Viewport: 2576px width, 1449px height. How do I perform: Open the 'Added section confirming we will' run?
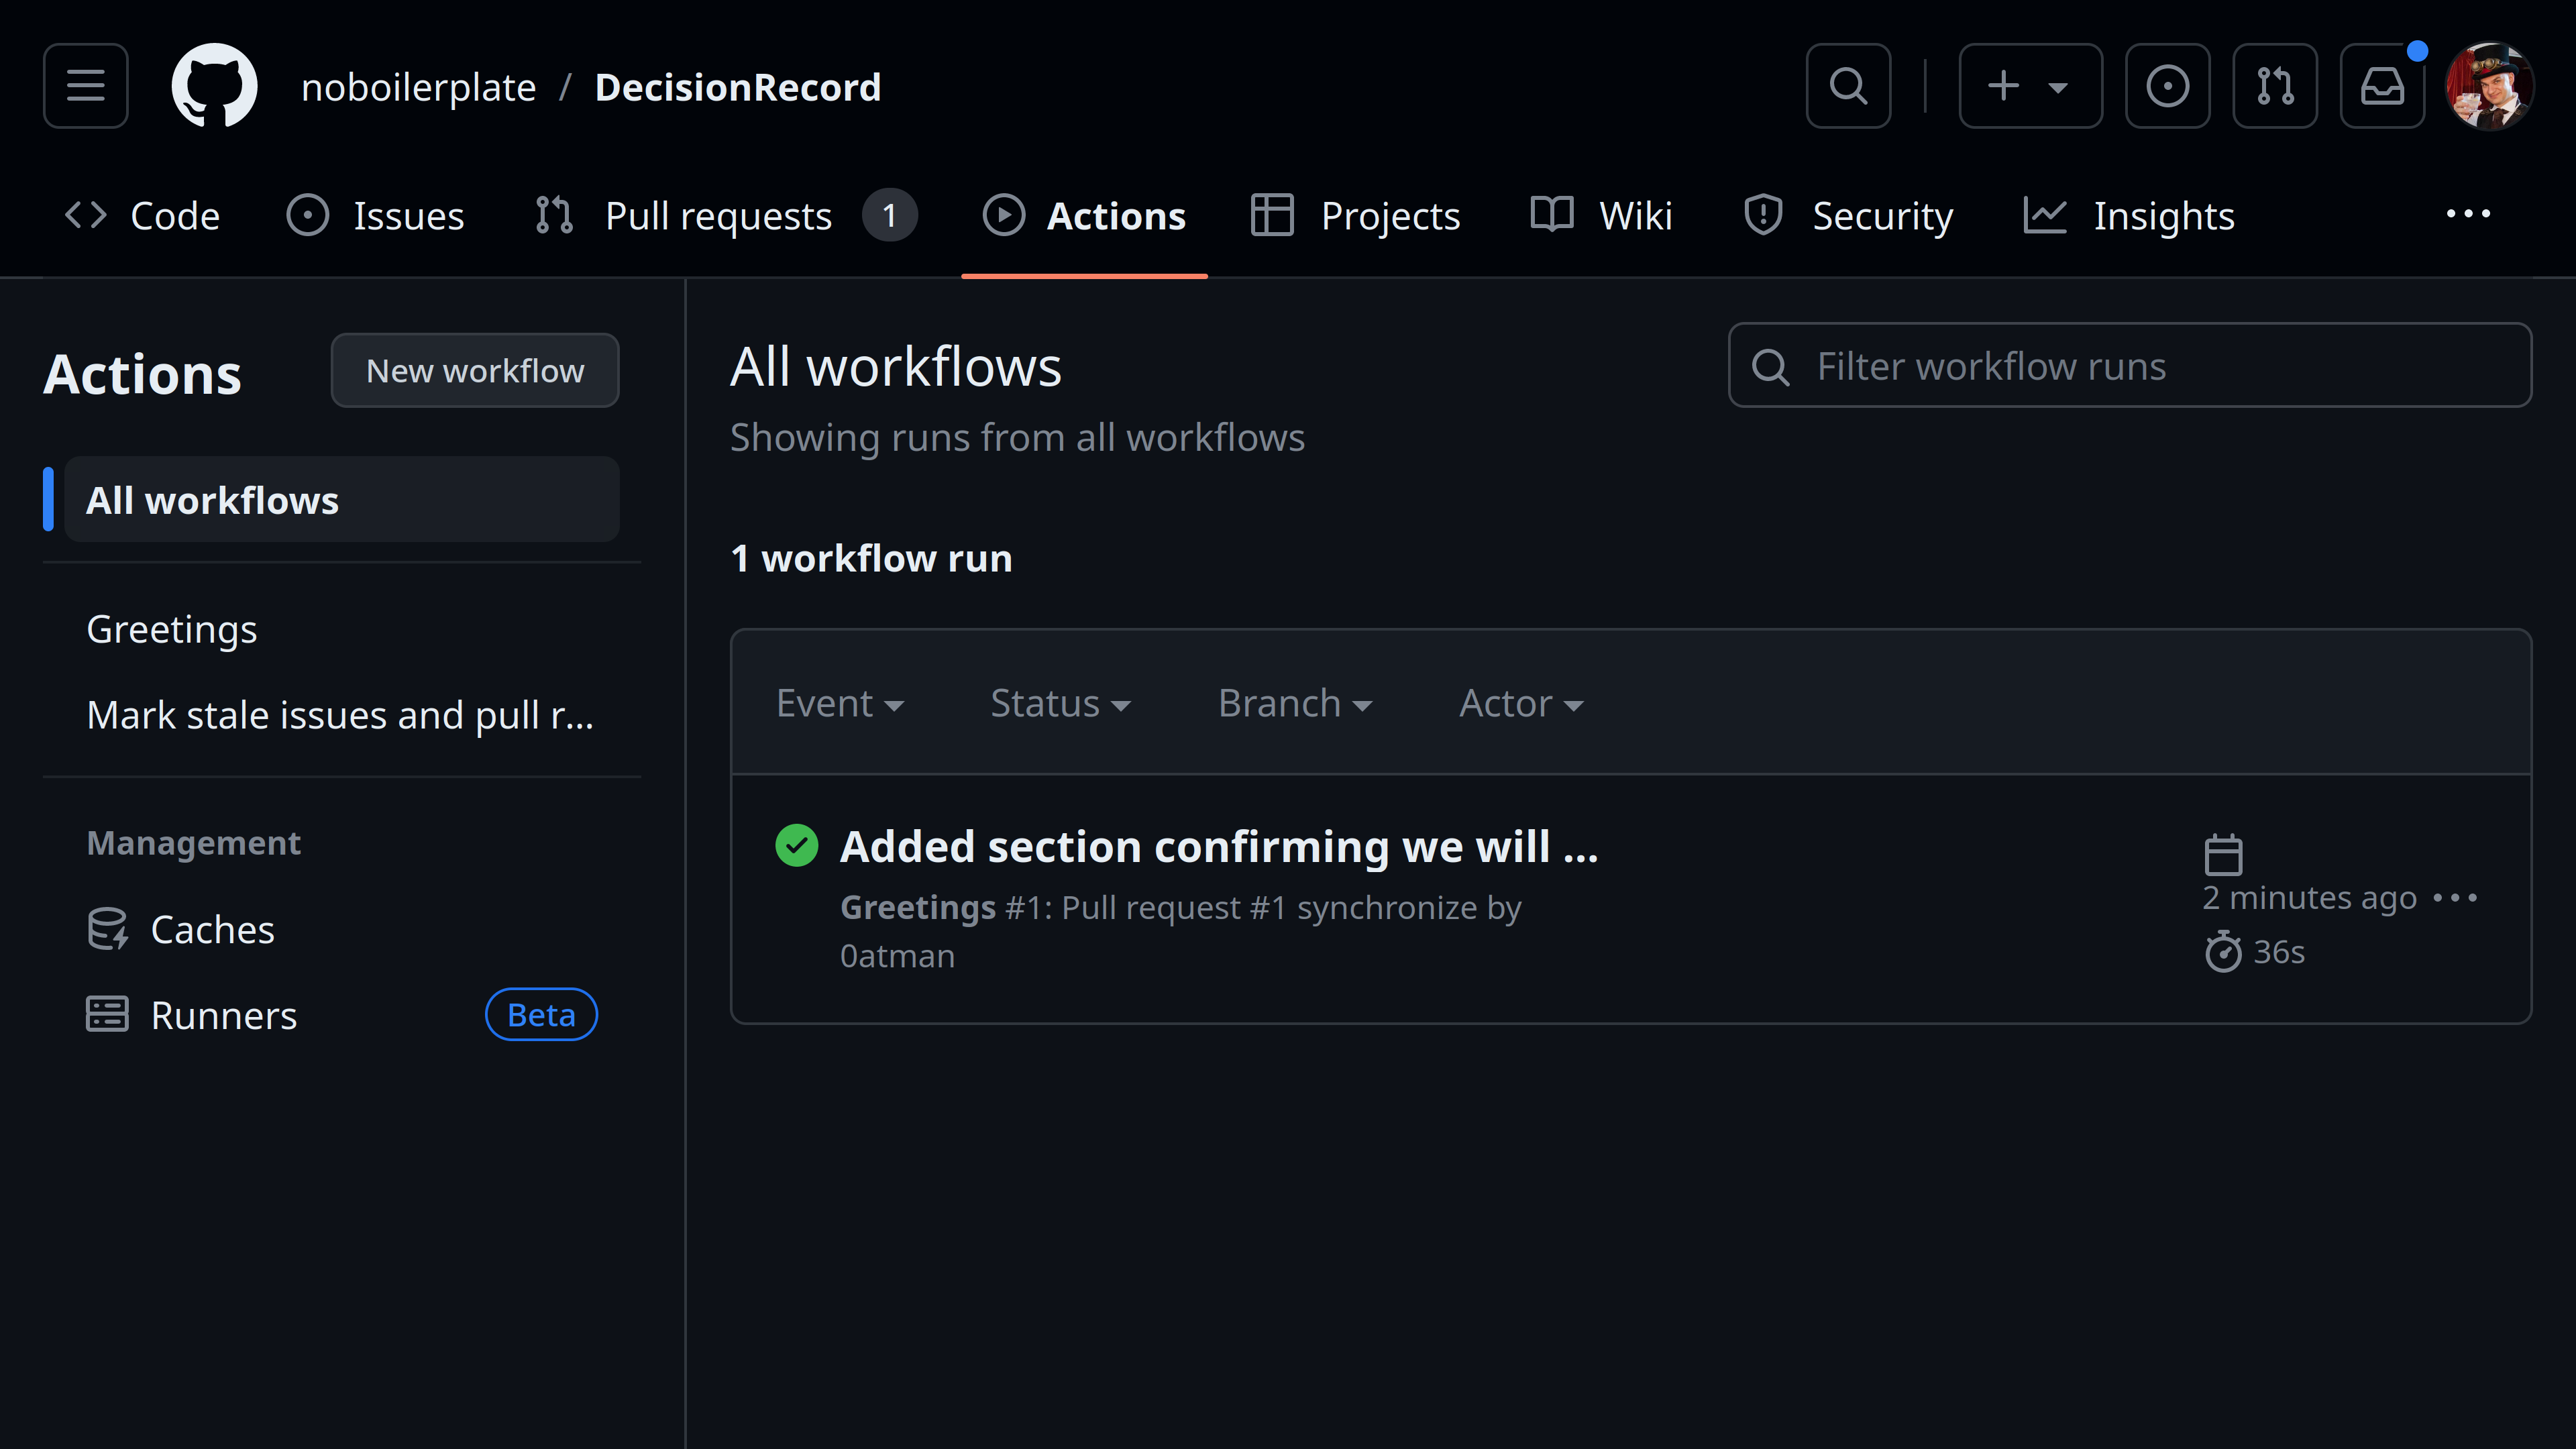1219,846
